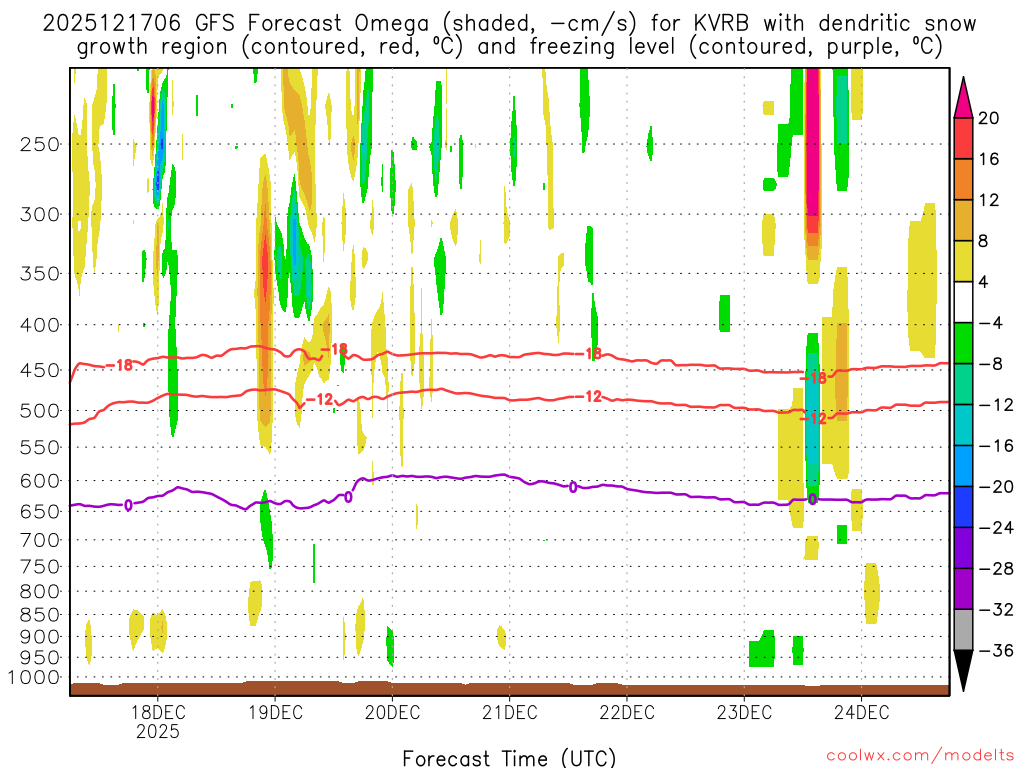This screenshot has width=1024, height=768.
Task: Select the 24DEC tick label
Action: click(860, 713)
